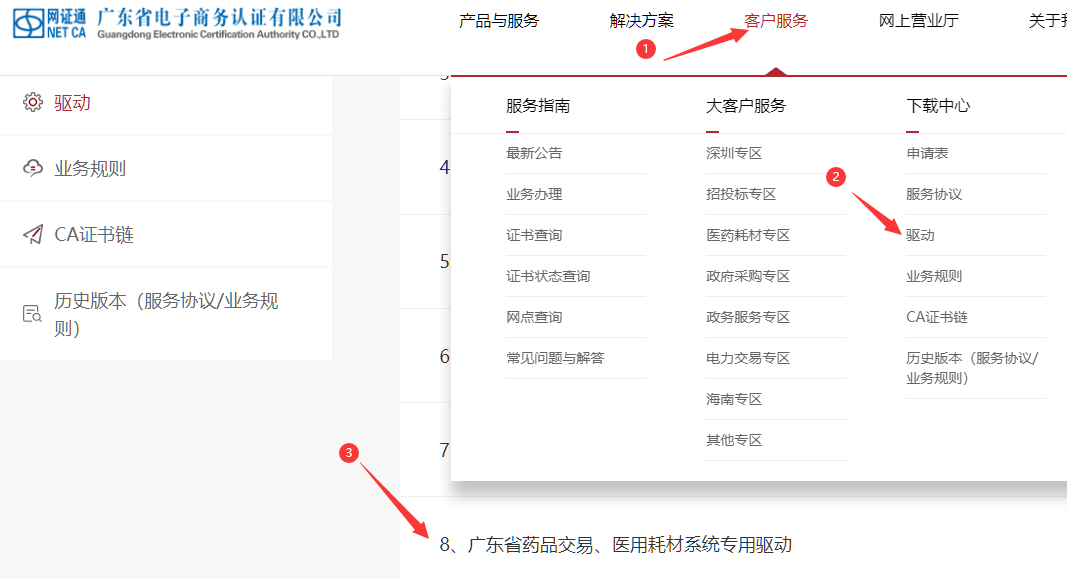
Task: Click the document search icon beside 历史版本
Action: (33, 313)
